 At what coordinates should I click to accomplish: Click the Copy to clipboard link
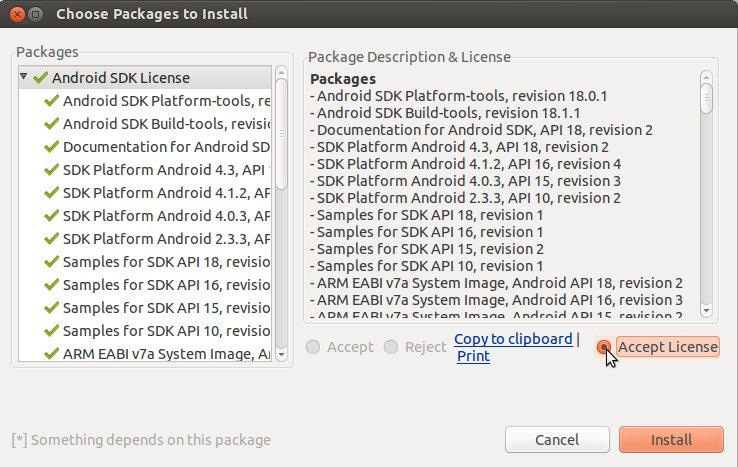point(513,339)
